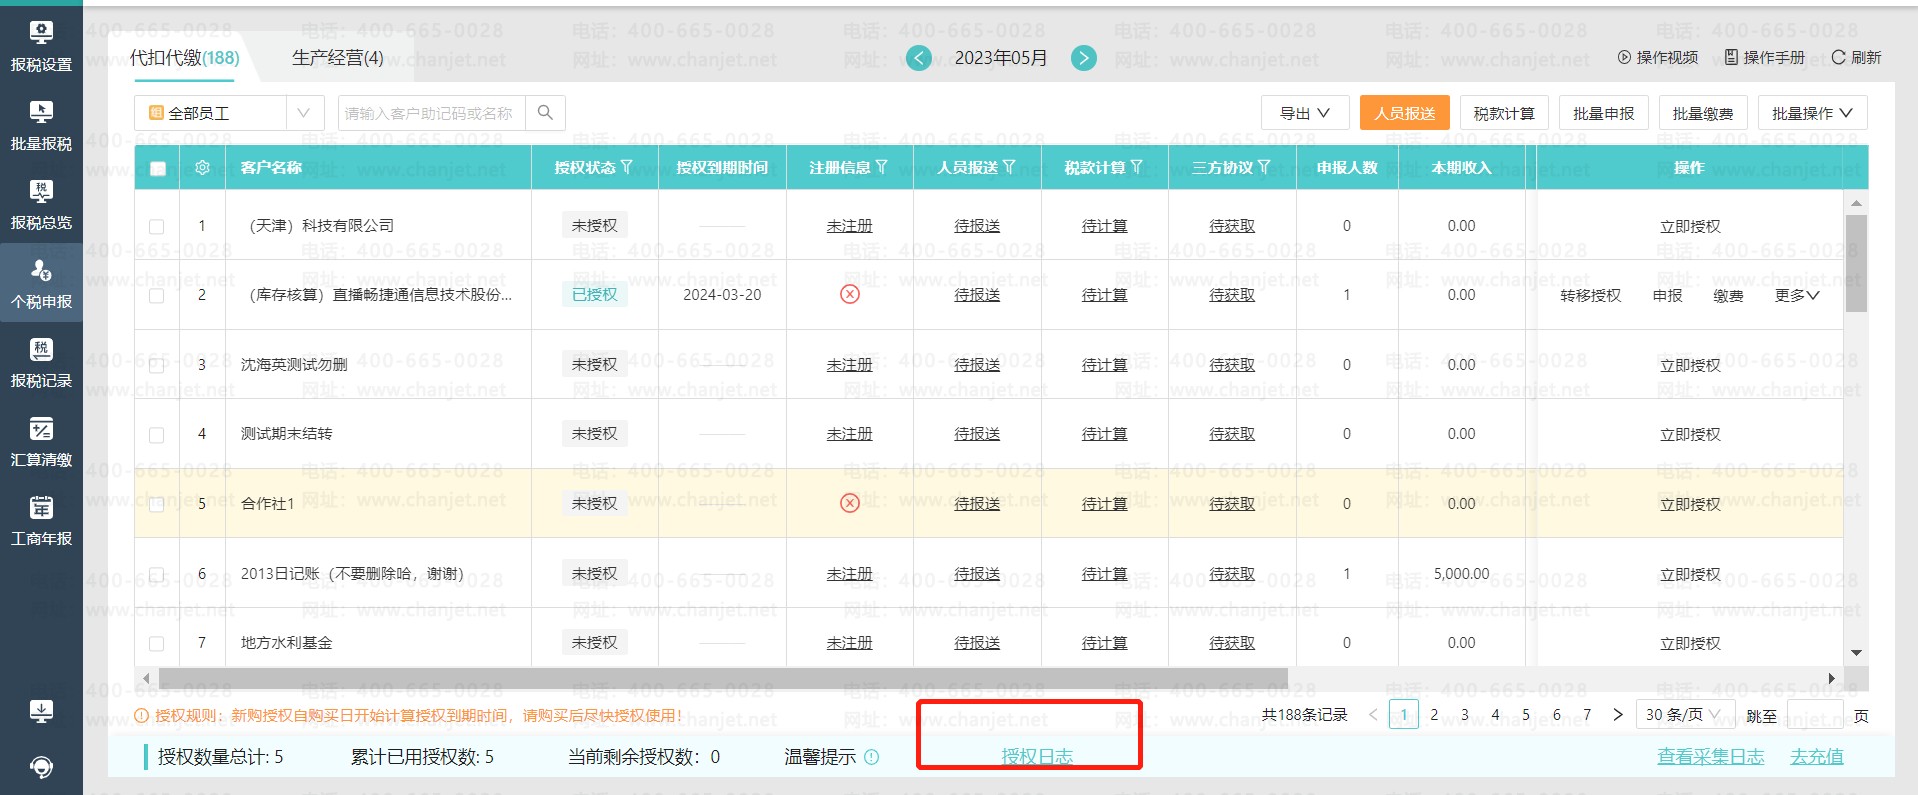Click the 批量缴费 button
Image resolution: width=1918 pixels, height=795 pixels.
[1703, 113]
